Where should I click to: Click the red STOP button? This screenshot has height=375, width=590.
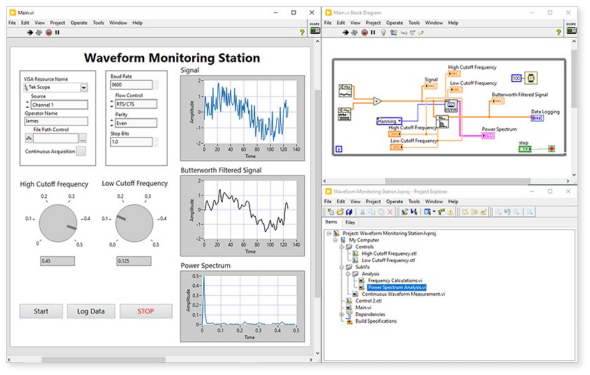pos(146,311)
